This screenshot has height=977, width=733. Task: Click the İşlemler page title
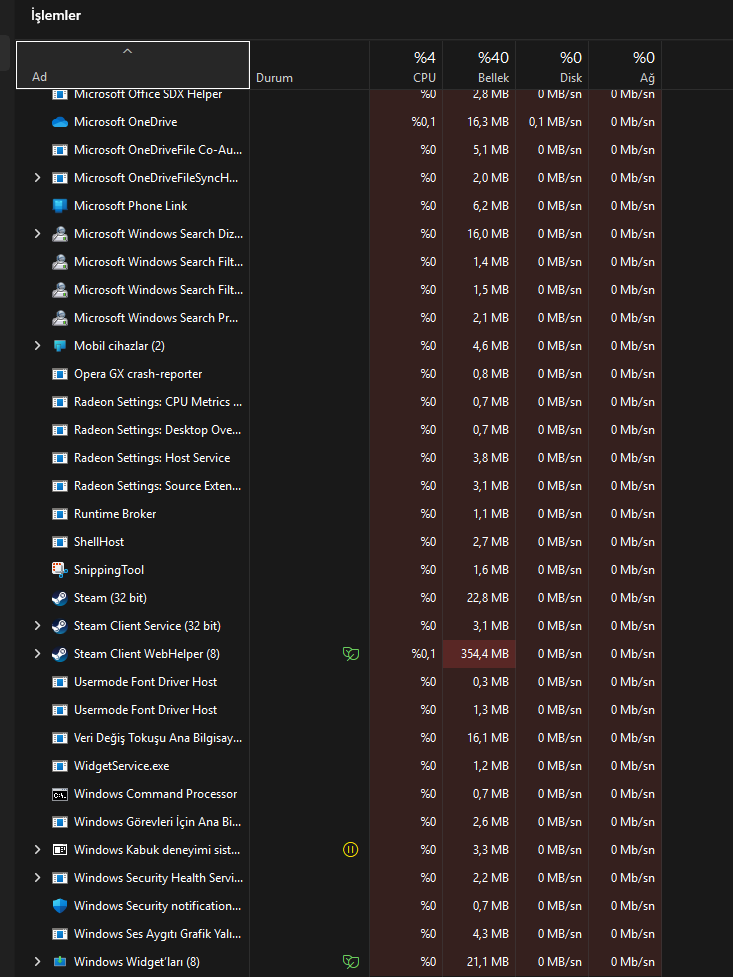pyautogui.click(x=56, y=16)
